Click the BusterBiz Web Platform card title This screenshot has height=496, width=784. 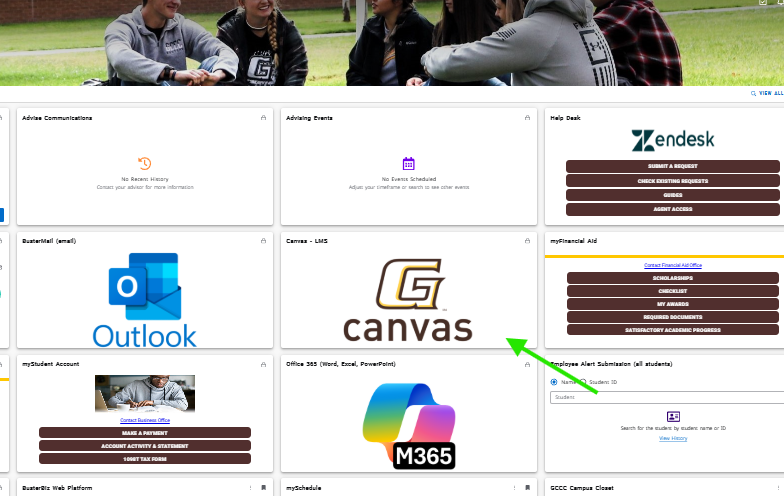(x=57, y=488)
